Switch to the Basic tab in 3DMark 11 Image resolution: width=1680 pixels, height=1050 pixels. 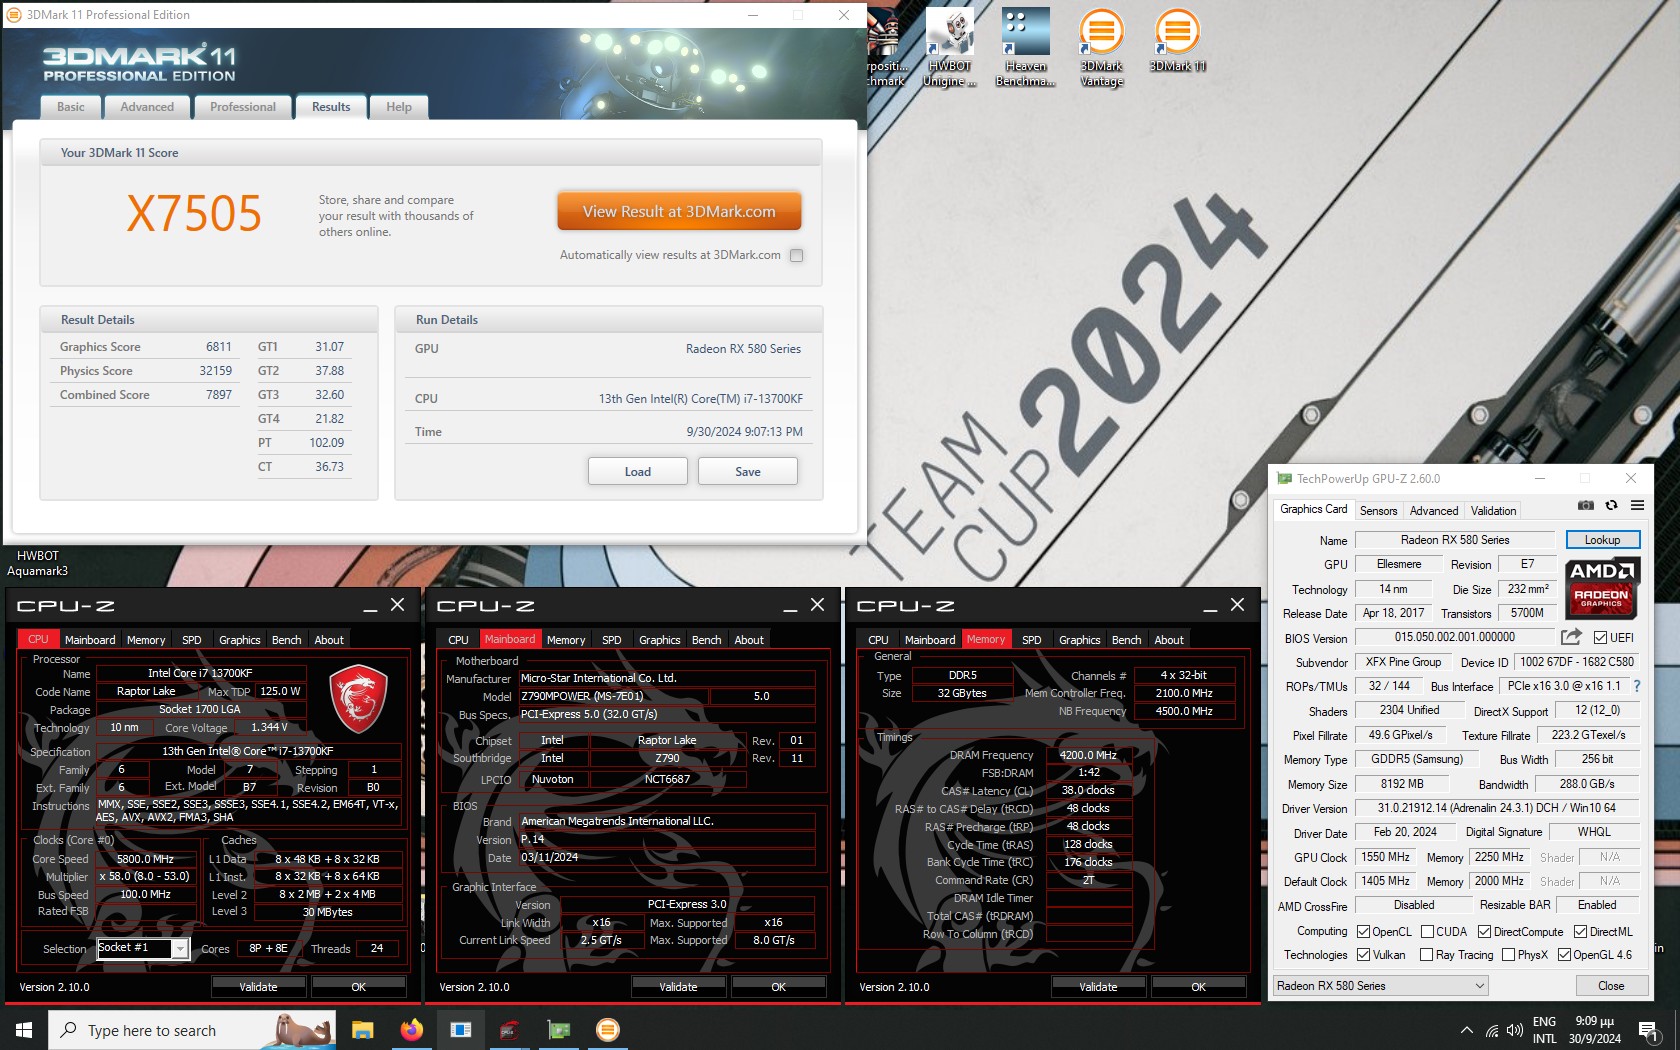(71, 107)
